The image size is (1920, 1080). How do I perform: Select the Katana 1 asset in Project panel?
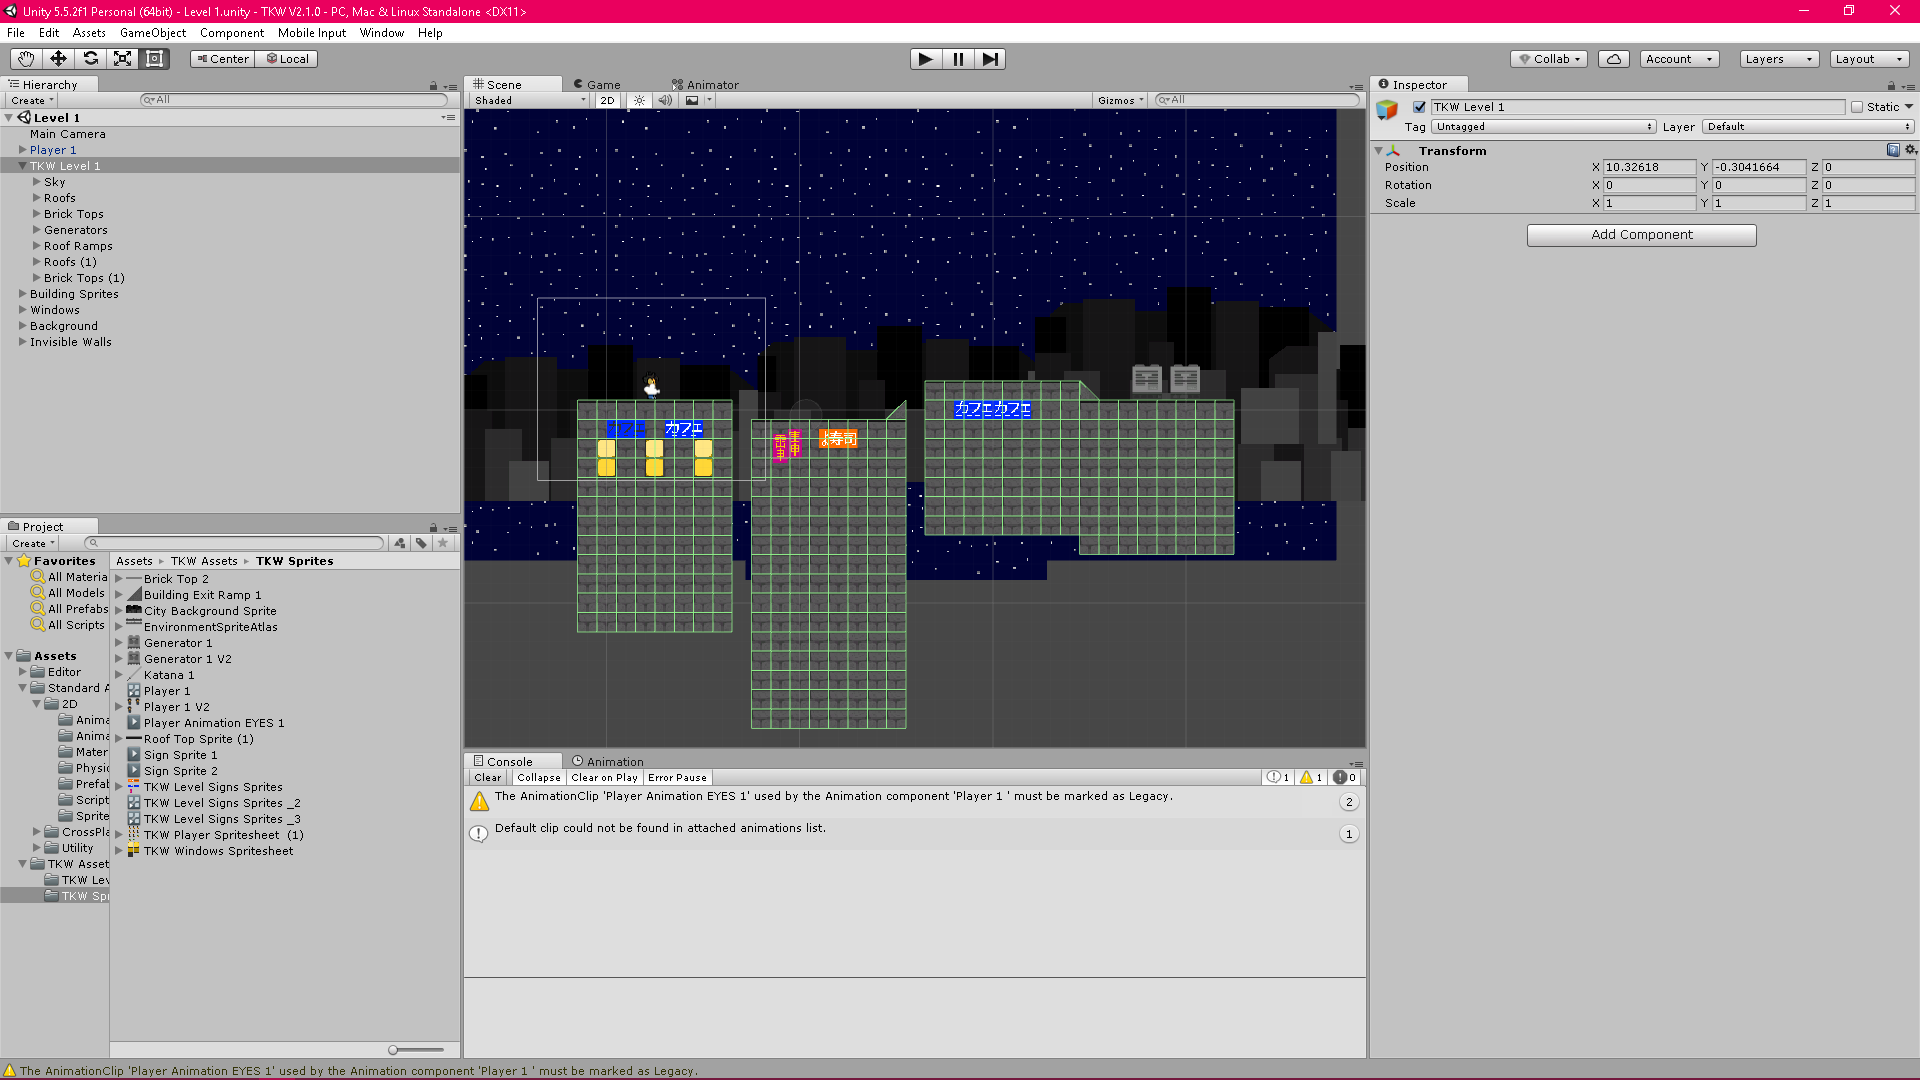click(x=168, y=674)
